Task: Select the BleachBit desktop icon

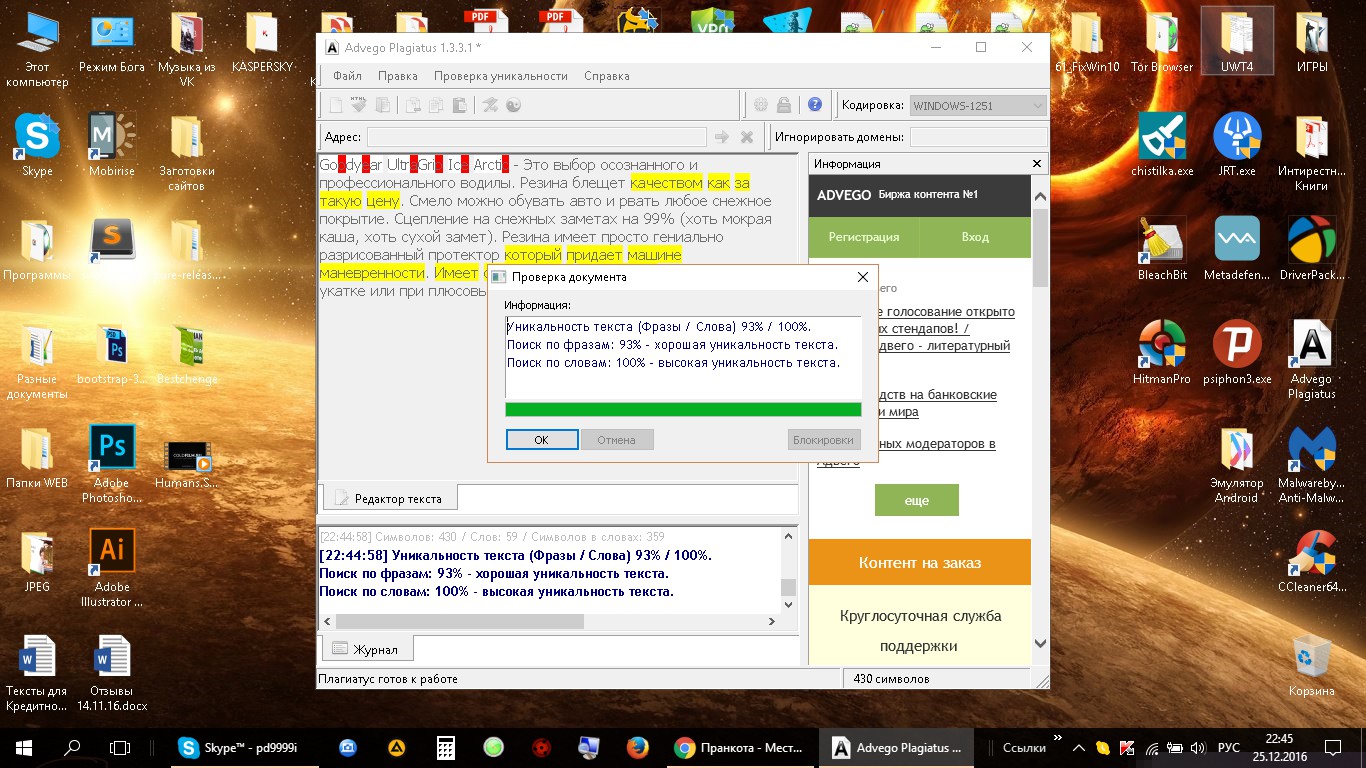Action: click(1162, 248)
